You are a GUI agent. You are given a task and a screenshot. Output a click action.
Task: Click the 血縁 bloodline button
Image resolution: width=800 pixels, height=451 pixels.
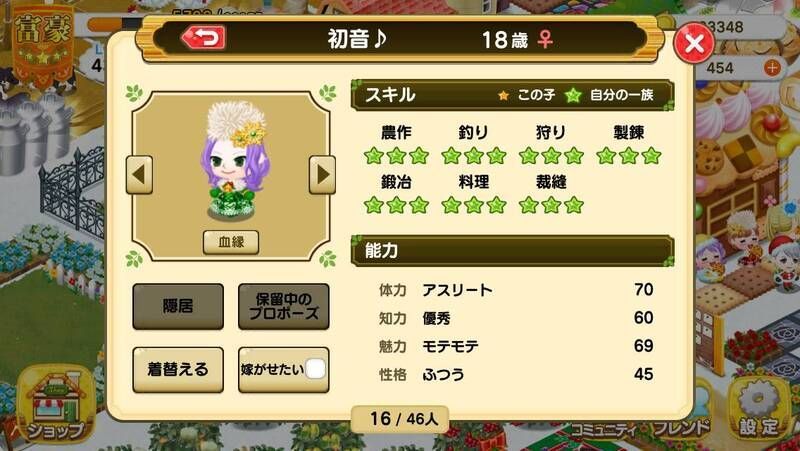point(231,242)
